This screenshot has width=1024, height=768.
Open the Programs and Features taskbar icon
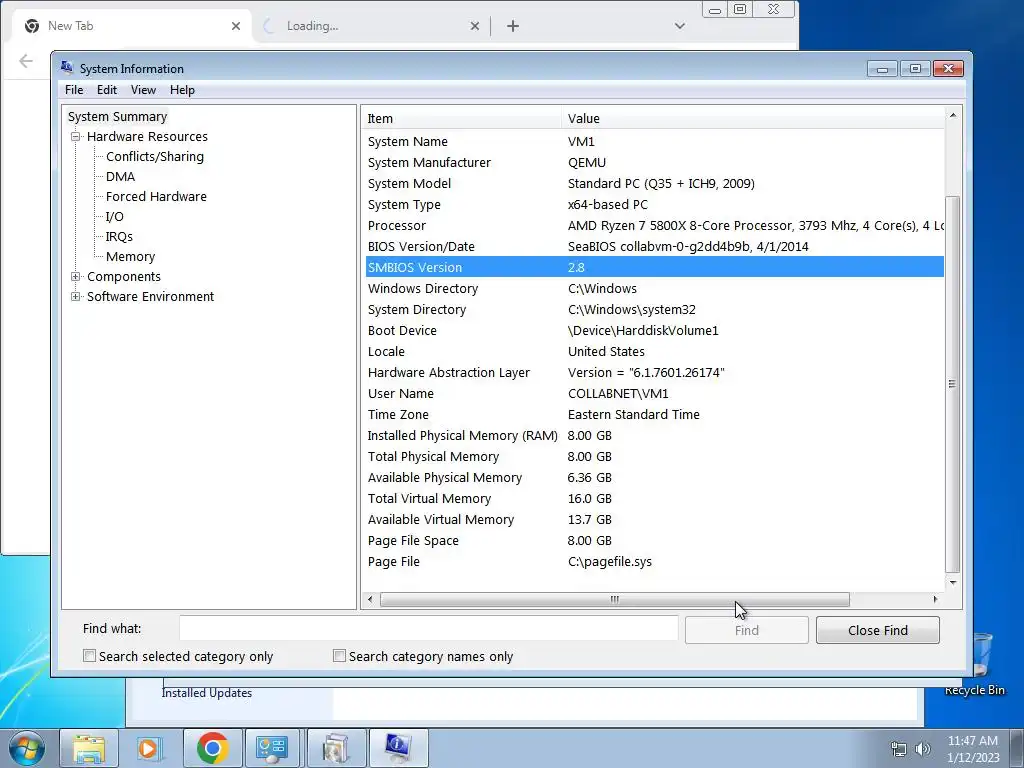[x=336, y=748]
